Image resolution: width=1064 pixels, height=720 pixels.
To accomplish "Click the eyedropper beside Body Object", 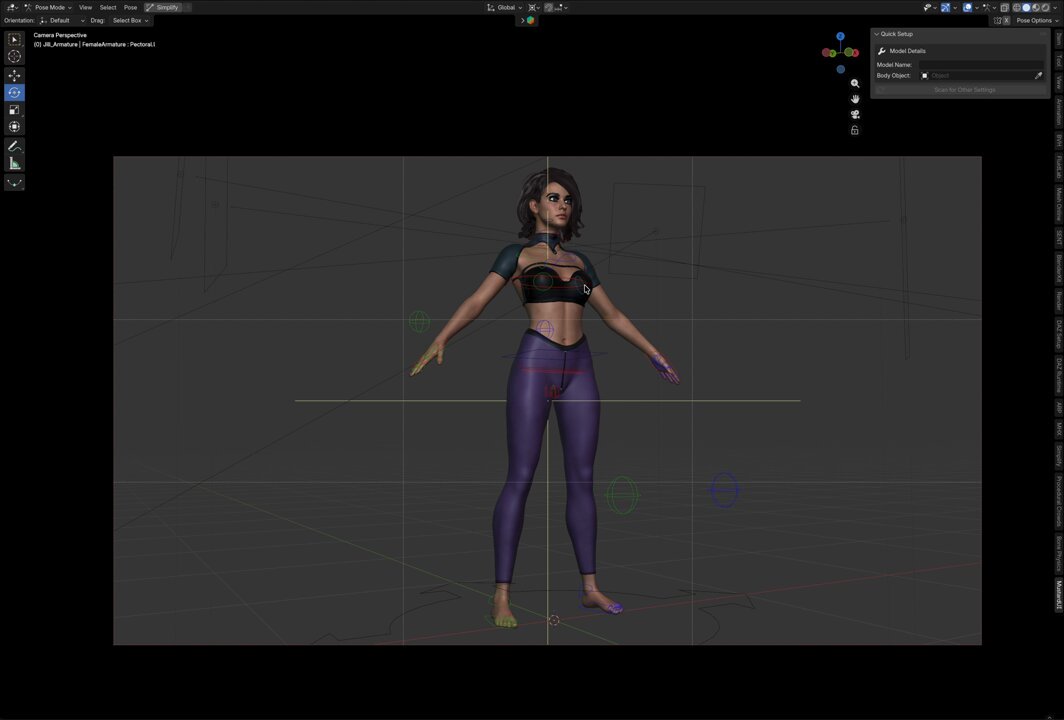I will pos(1038,75).
